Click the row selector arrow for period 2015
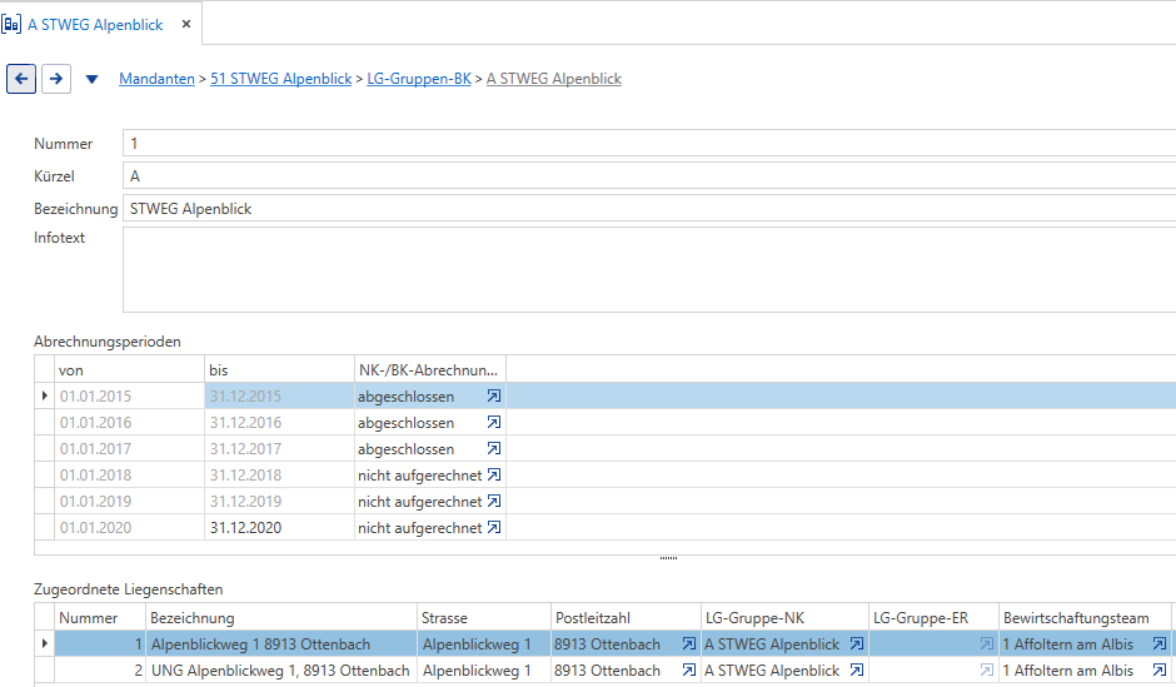This screenshot has height=687, width=1176. coord(44,396)
